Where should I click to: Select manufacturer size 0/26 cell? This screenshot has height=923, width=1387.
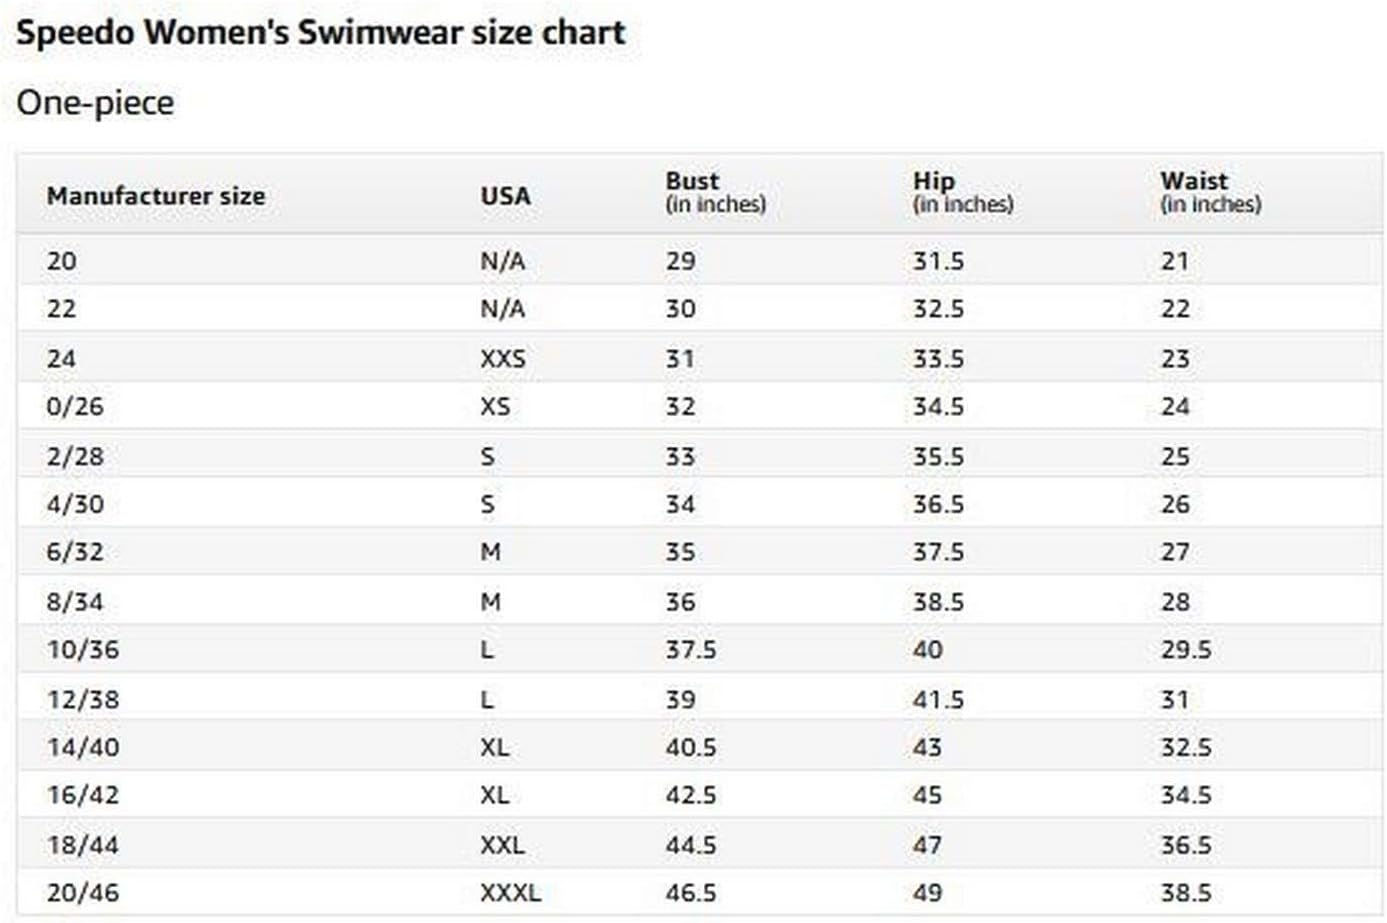pos(75,406)
